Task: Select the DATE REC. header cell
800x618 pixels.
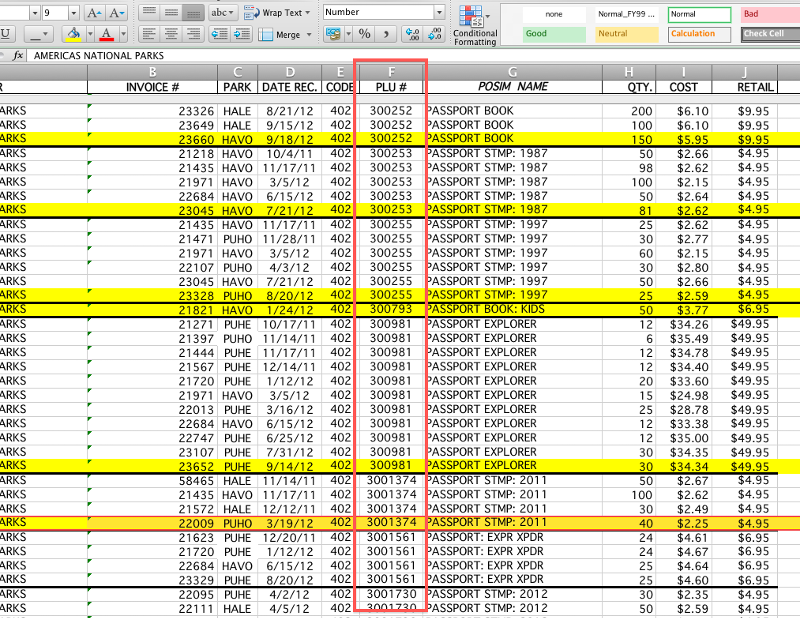Action: click(289, 87)
